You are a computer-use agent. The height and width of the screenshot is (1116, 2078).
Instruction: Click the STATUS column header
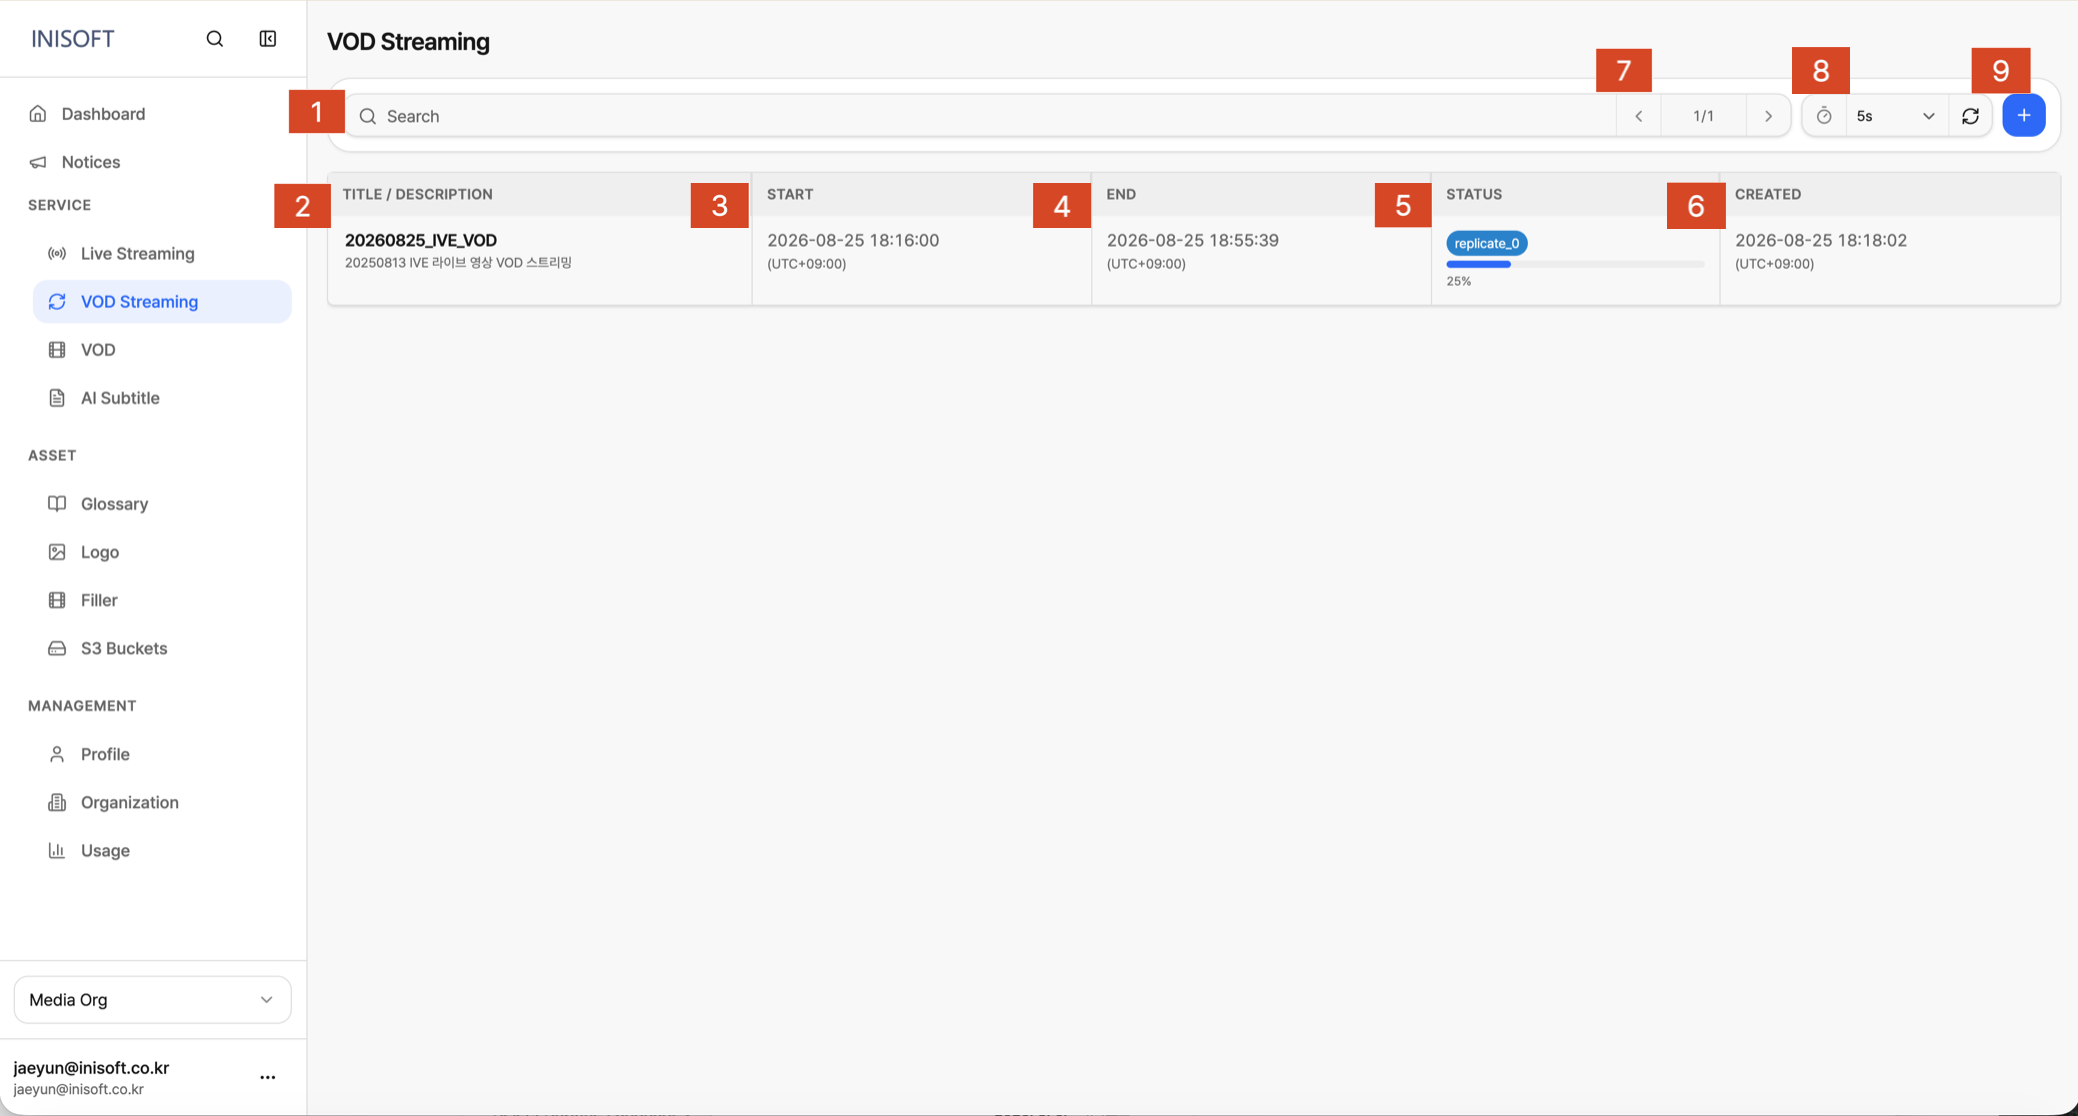click(1474, 194)
